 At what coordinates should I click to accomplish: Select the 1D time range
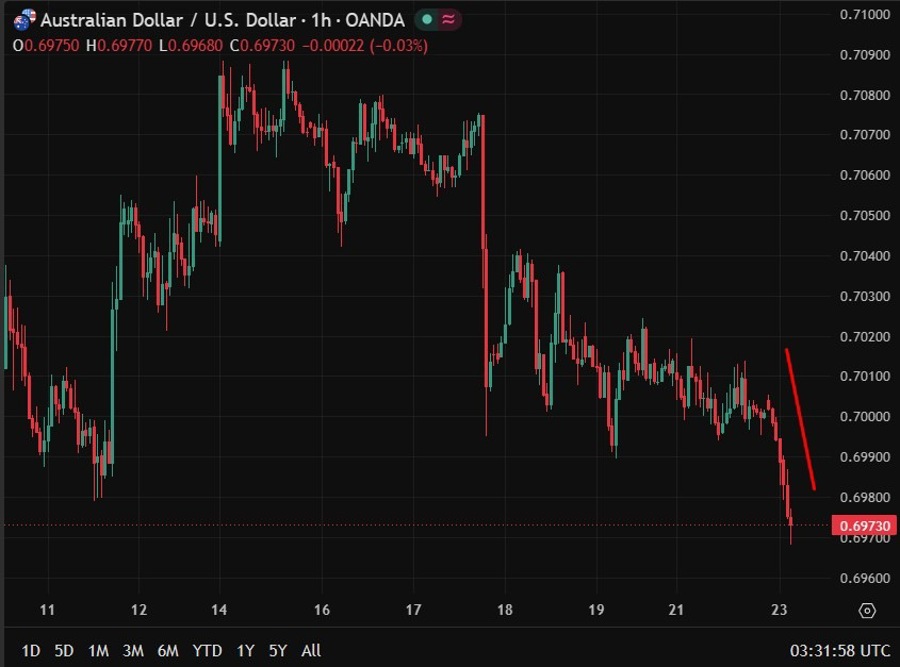coord(30,650)
